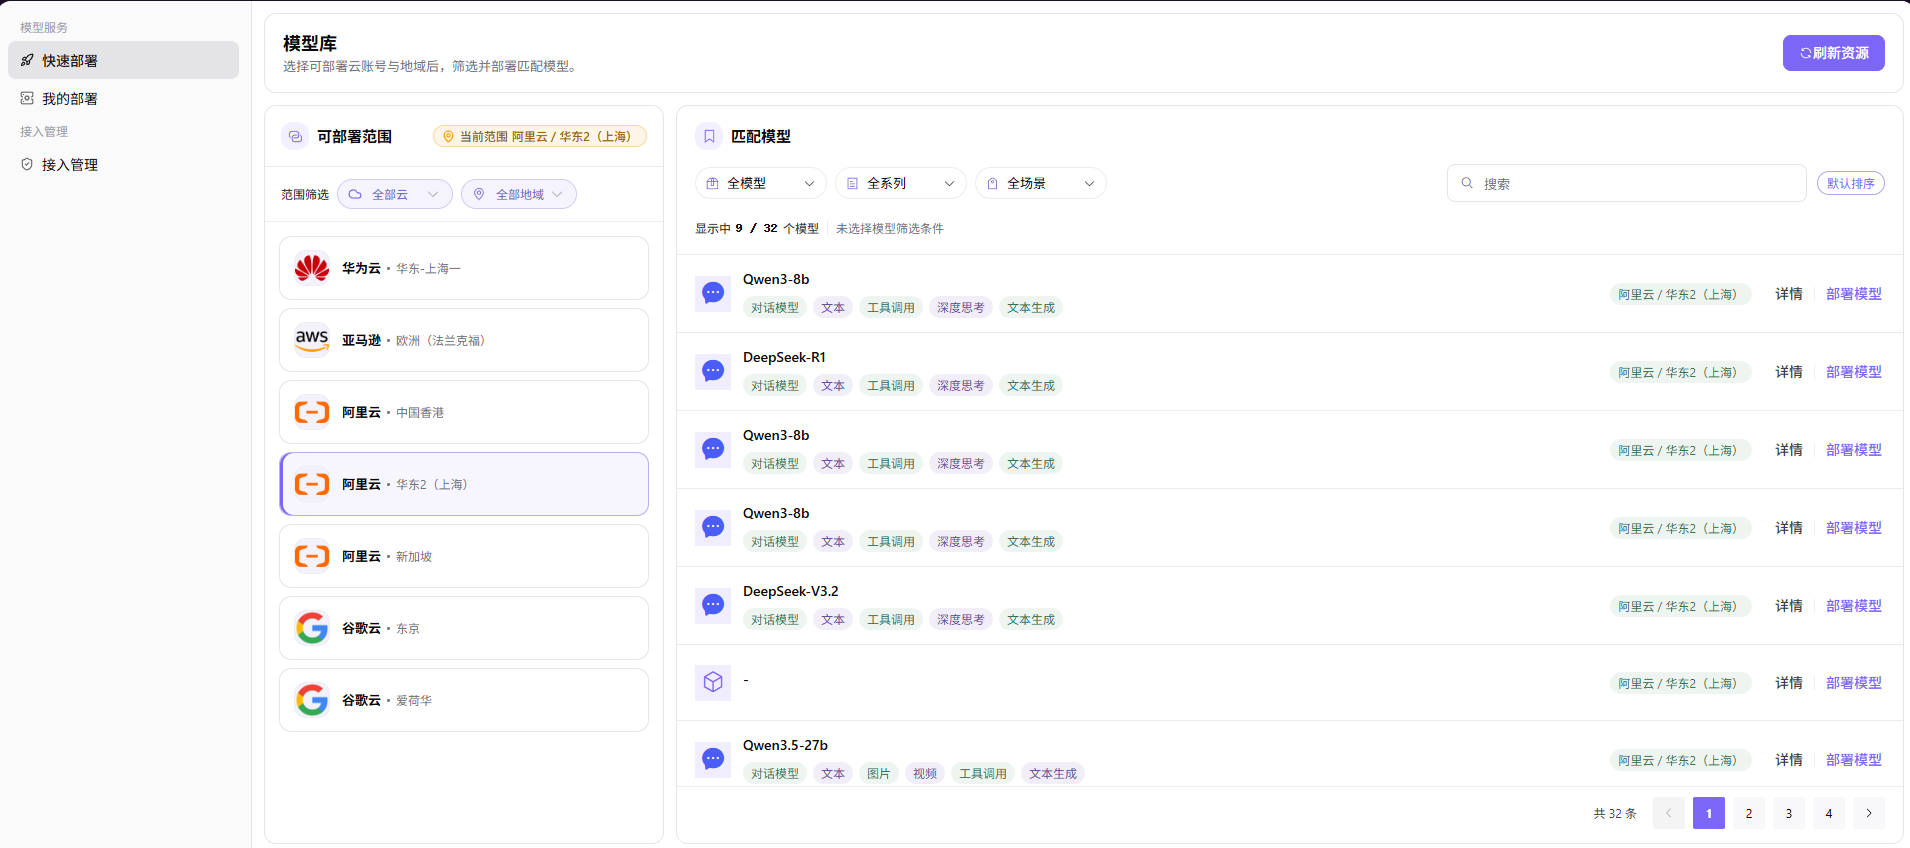Click the cube icon of the unnamed model
Screen dimensions: 1910x848
click(713, 682)
